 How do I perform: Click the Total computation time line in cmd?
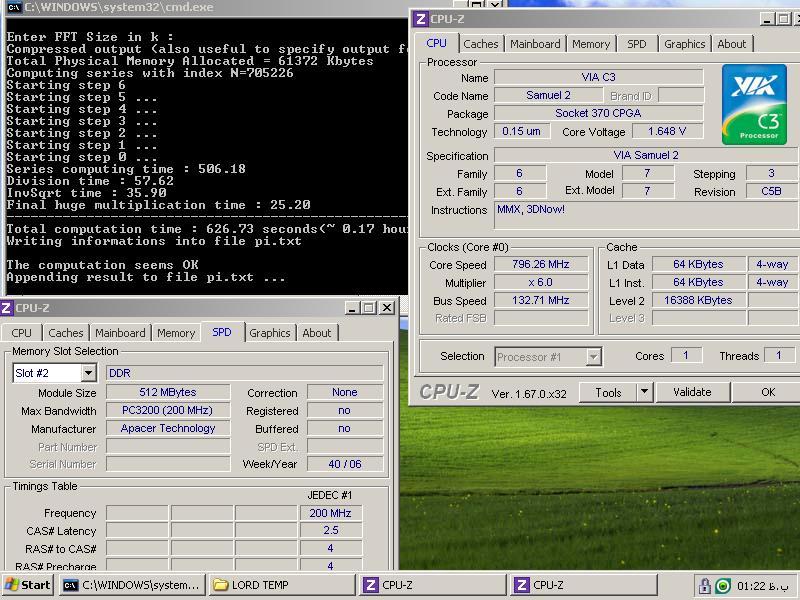click(207, 229)
